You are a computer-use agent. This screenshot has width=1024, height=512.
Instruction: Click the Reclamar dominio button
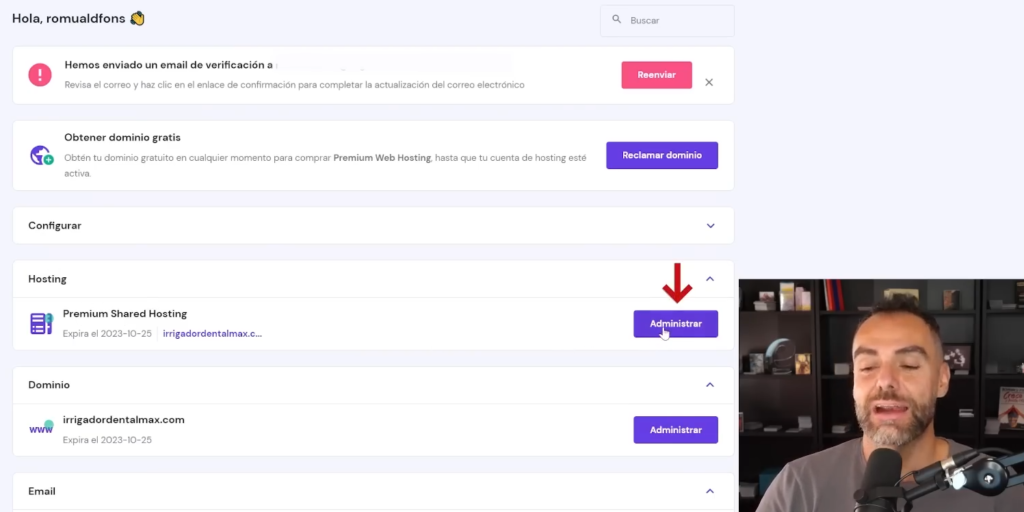662,155
